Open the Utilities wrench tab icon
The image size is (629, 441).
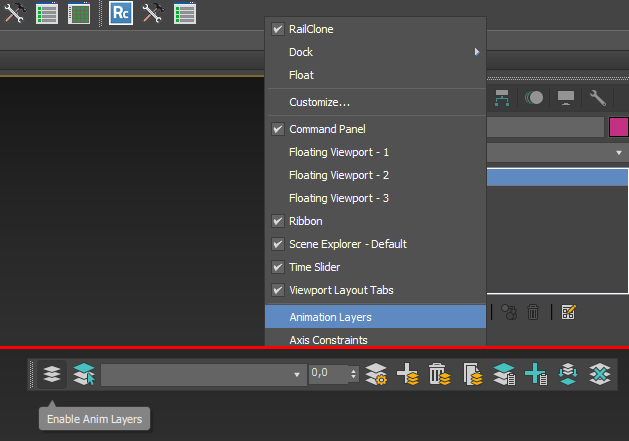click(x=598, y=97)
